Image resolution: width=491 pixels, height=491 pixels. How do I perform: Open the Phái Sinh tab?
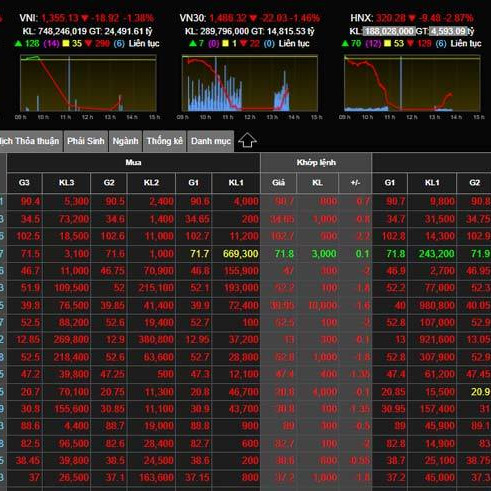(x=86, y=141)
